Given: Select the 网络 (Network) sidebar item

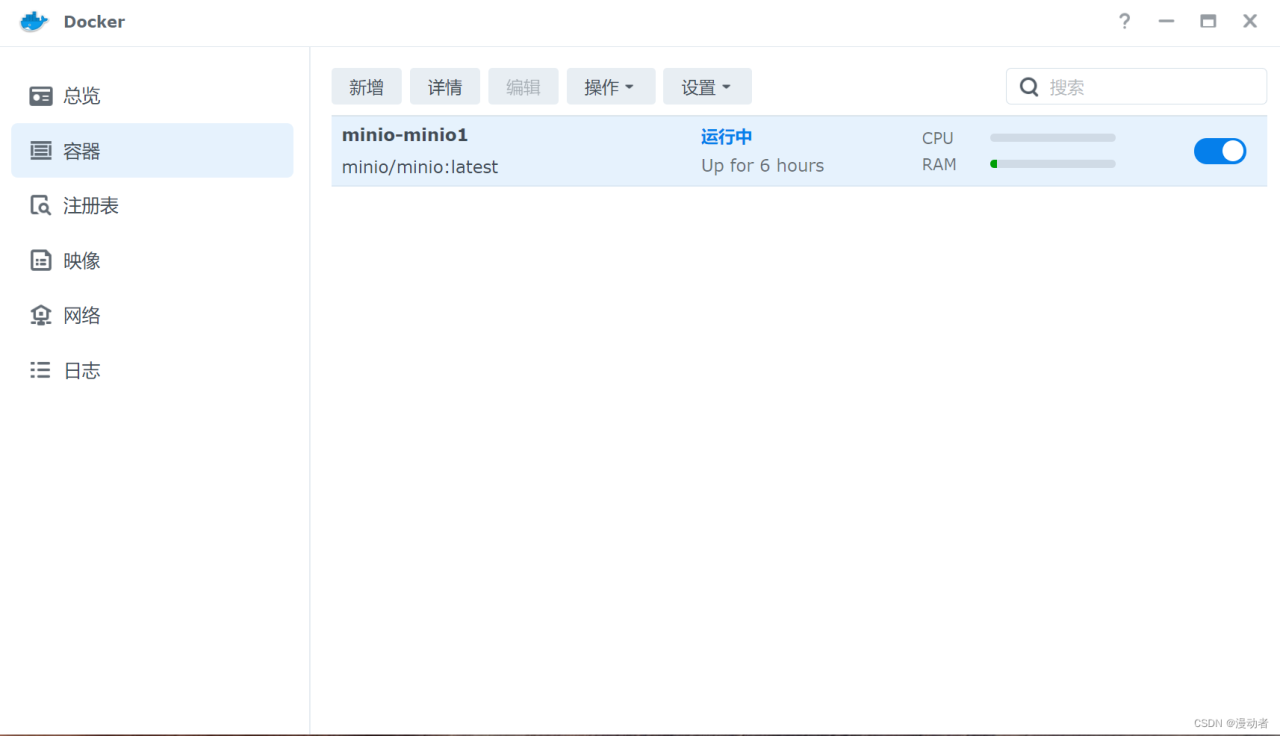Looking at the screenshot, I should pos(82,315).
